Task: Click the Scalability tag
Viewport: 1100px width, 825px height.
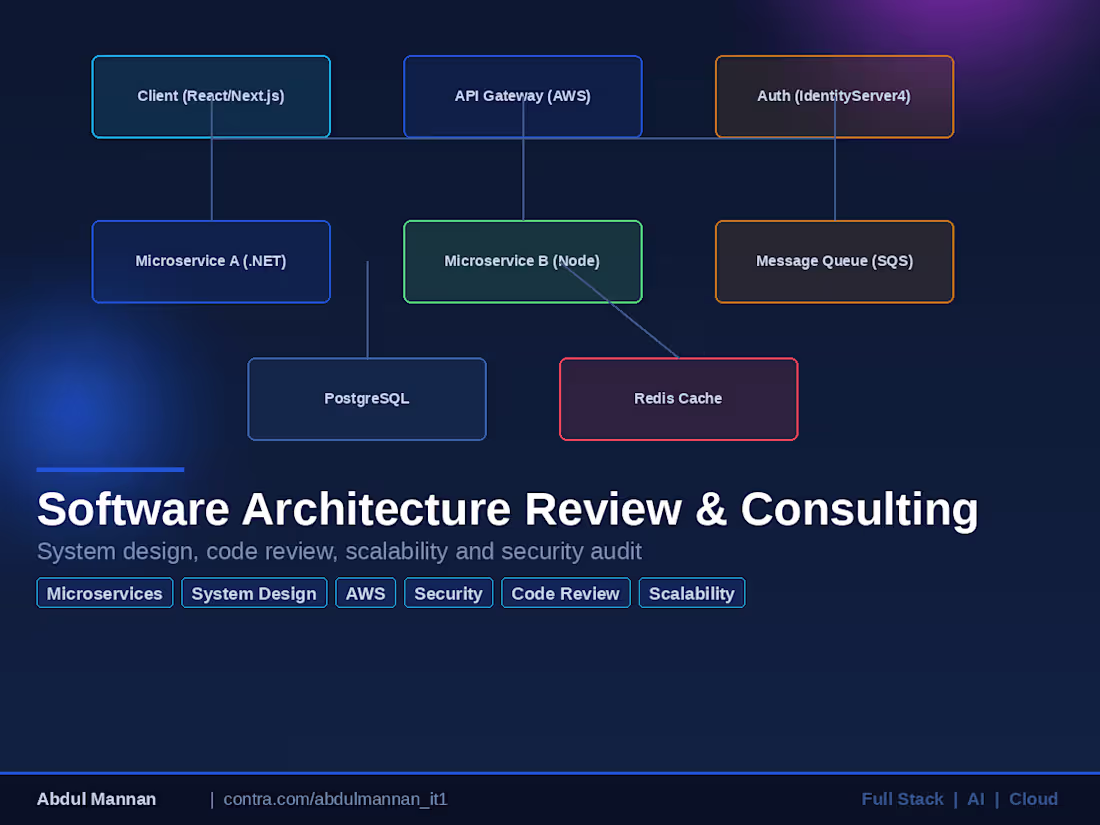Action: click(x=692, y=593)
